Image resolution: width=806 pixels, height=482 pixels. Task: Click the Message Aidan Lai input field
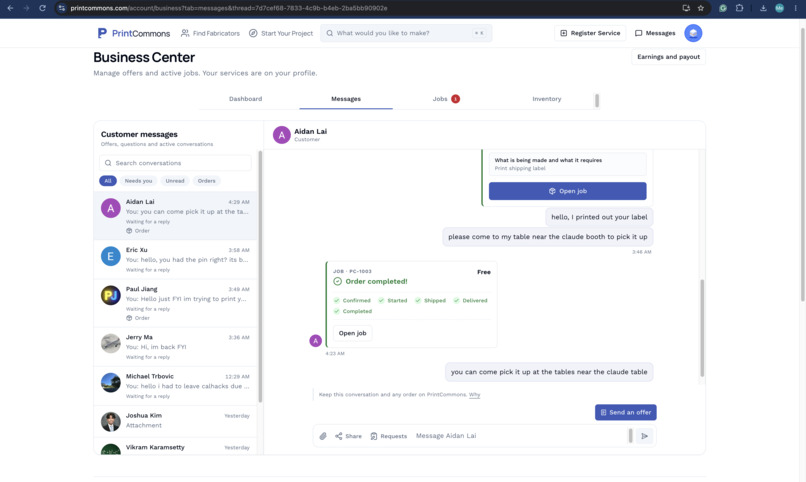click(x=519, y=436)
